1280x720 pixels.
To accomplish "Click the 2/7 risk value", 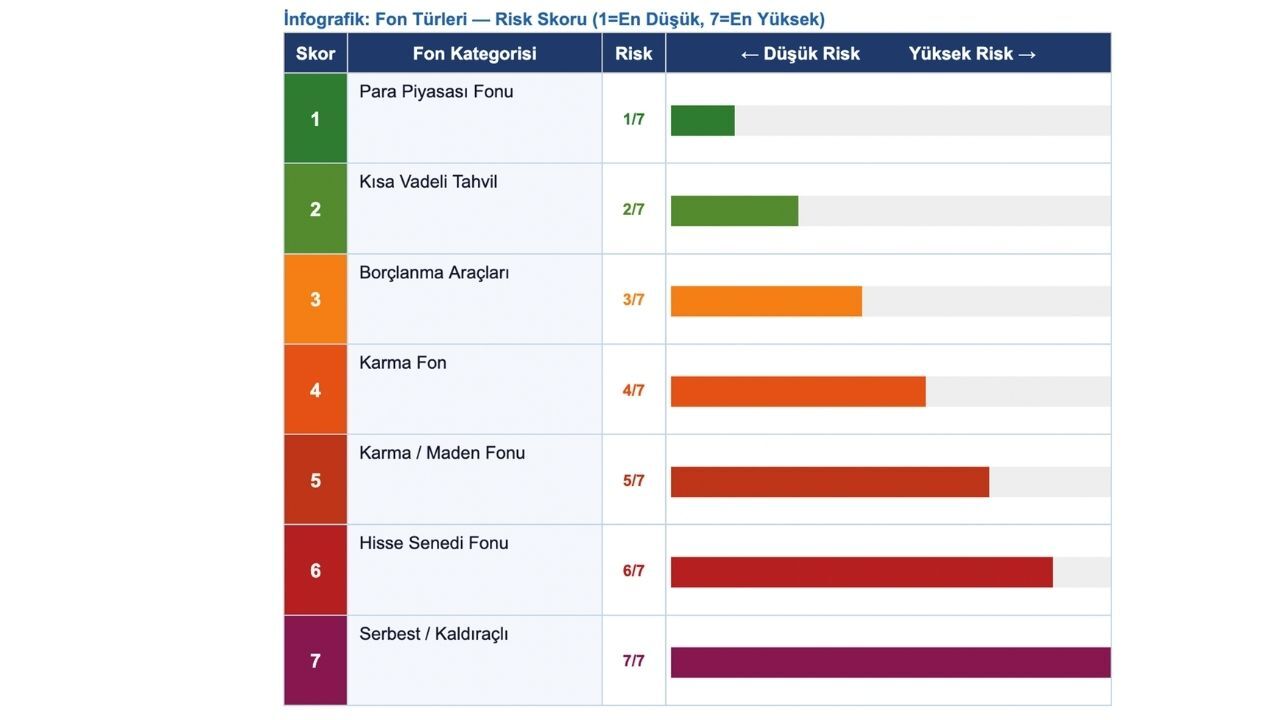I will pos(633,210).
